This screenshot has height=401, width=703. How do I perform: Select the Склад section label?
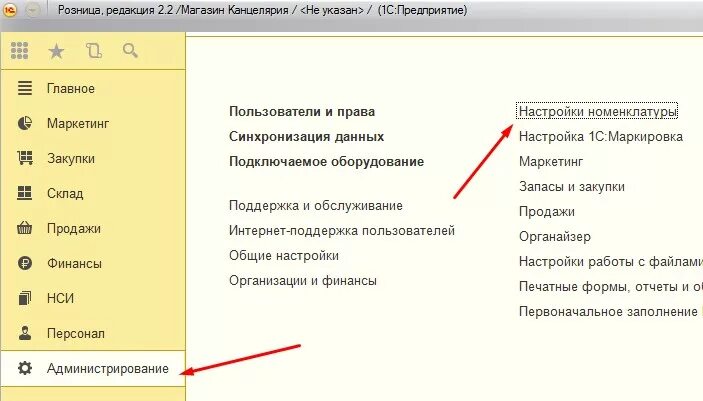65,193
